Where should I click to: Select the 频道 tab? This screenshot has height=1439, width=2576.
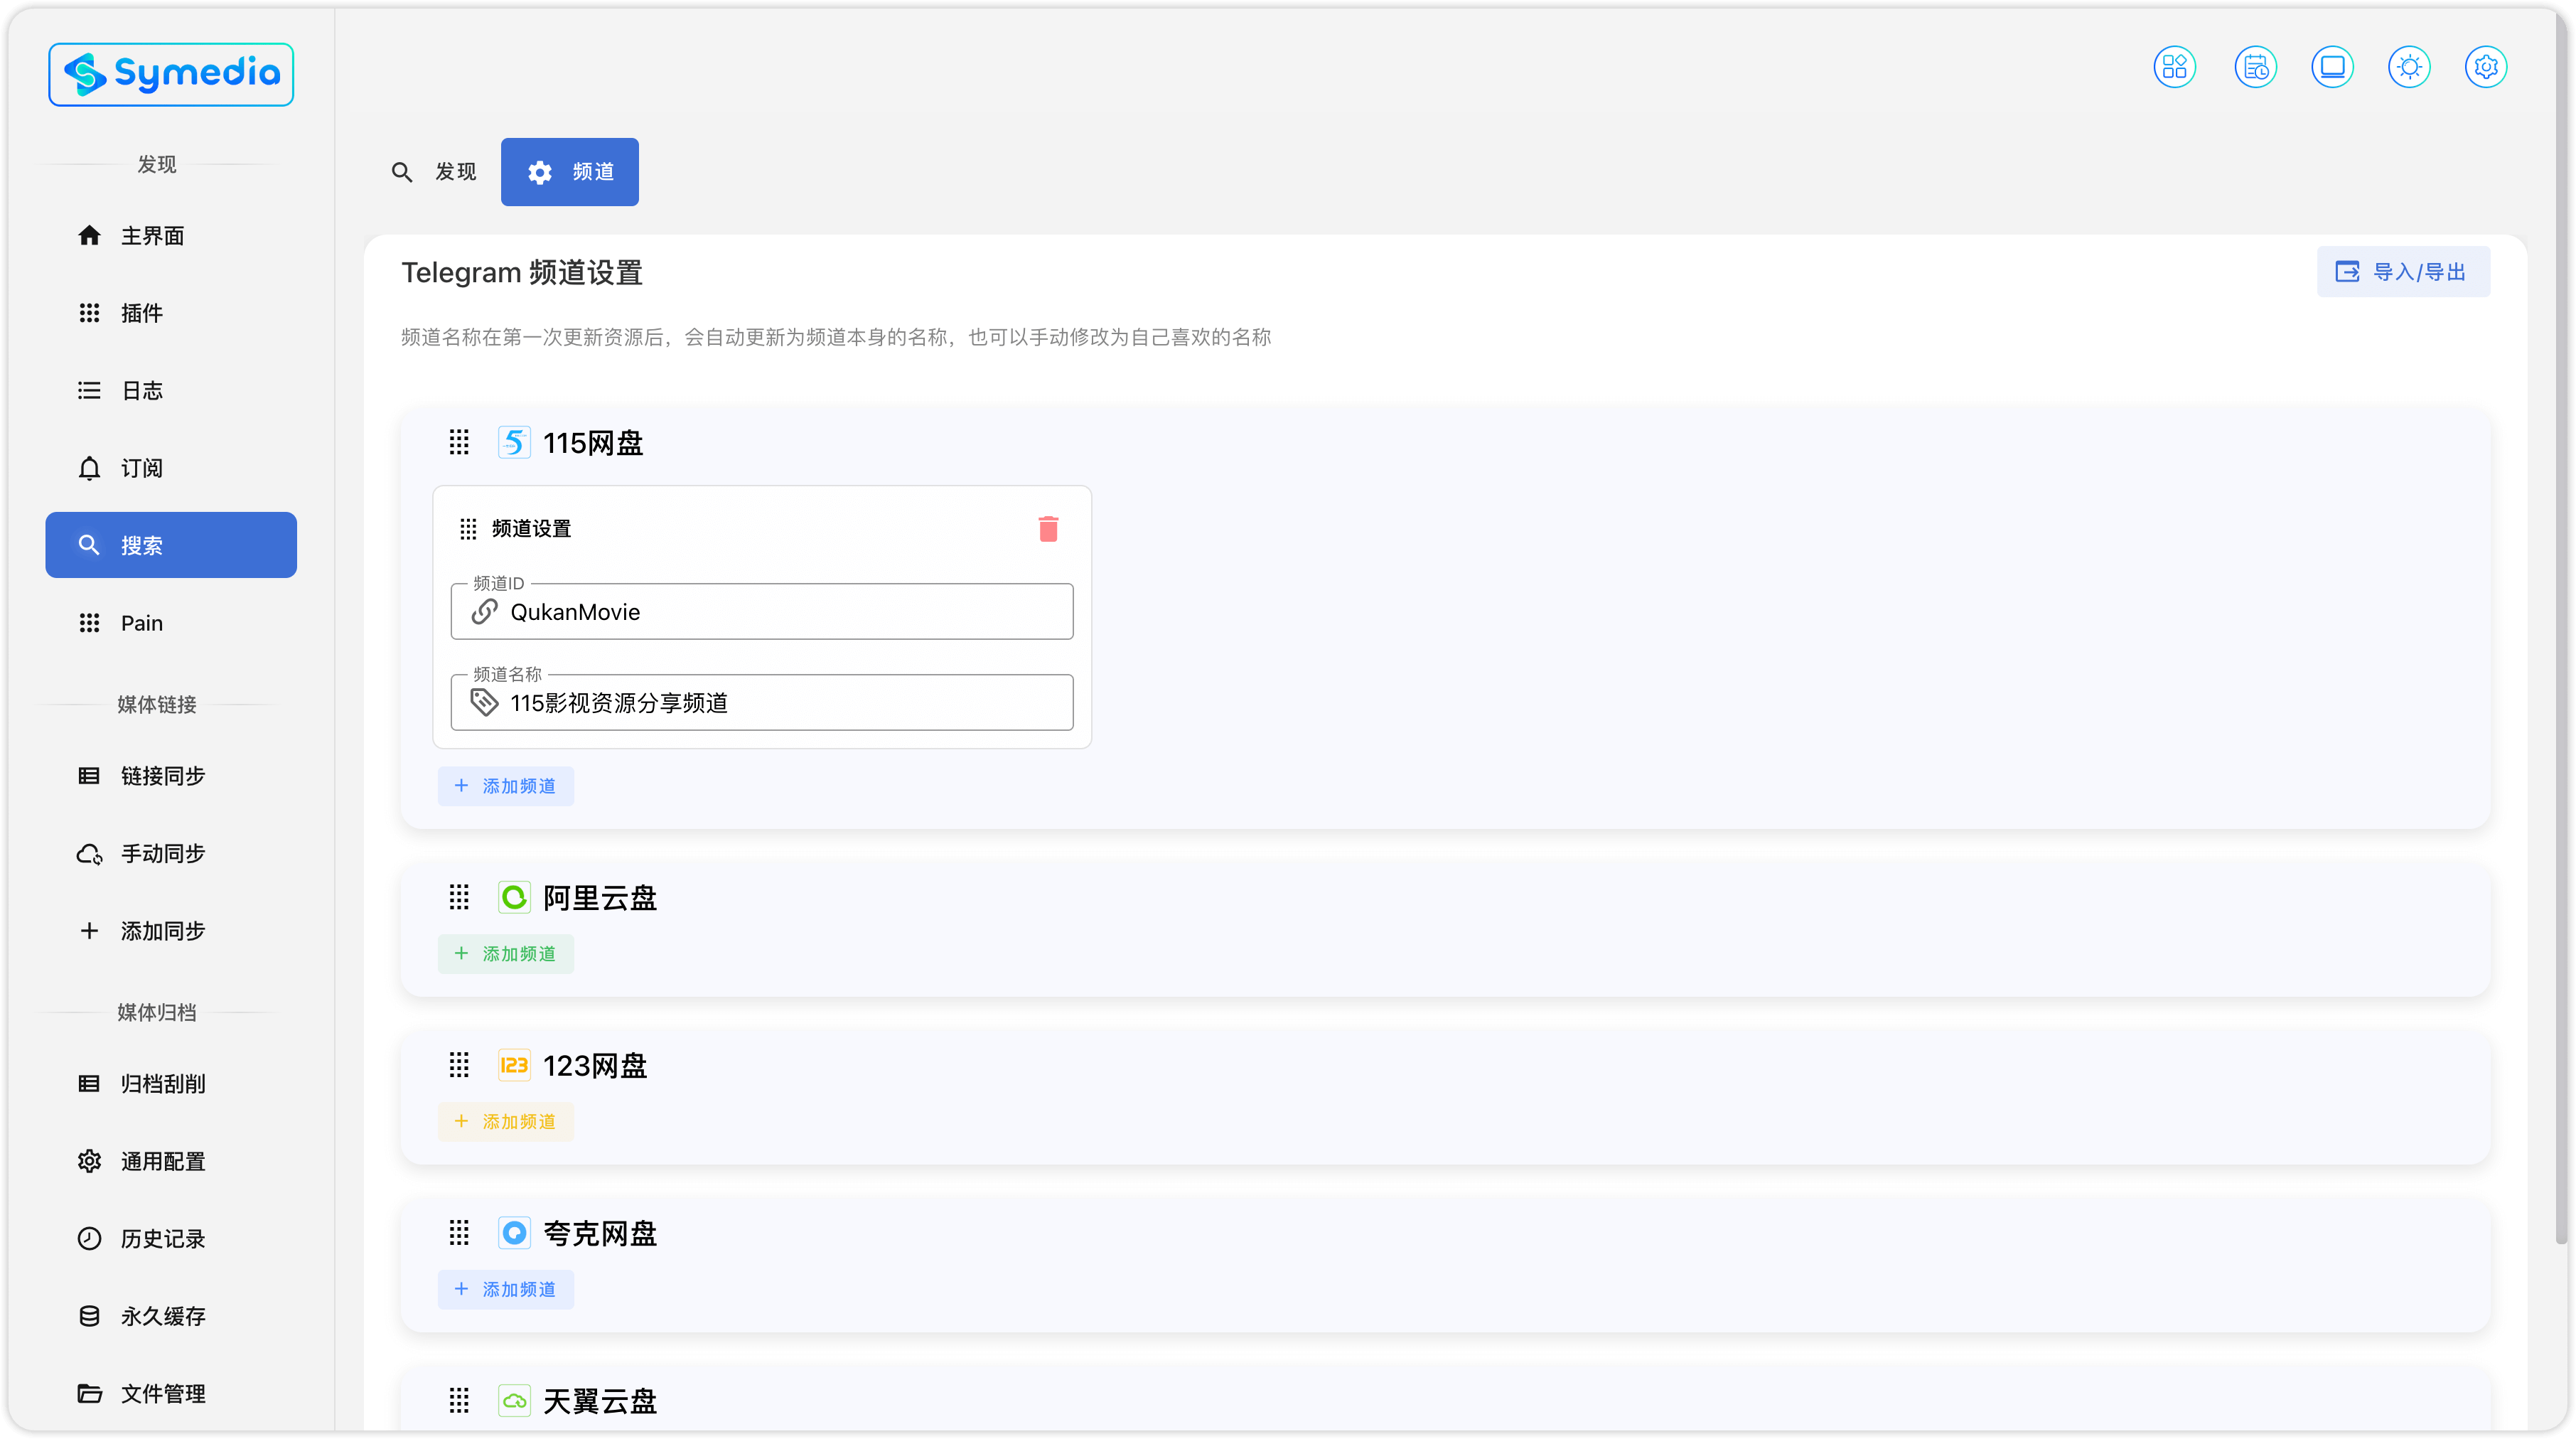tap(570, 172)
